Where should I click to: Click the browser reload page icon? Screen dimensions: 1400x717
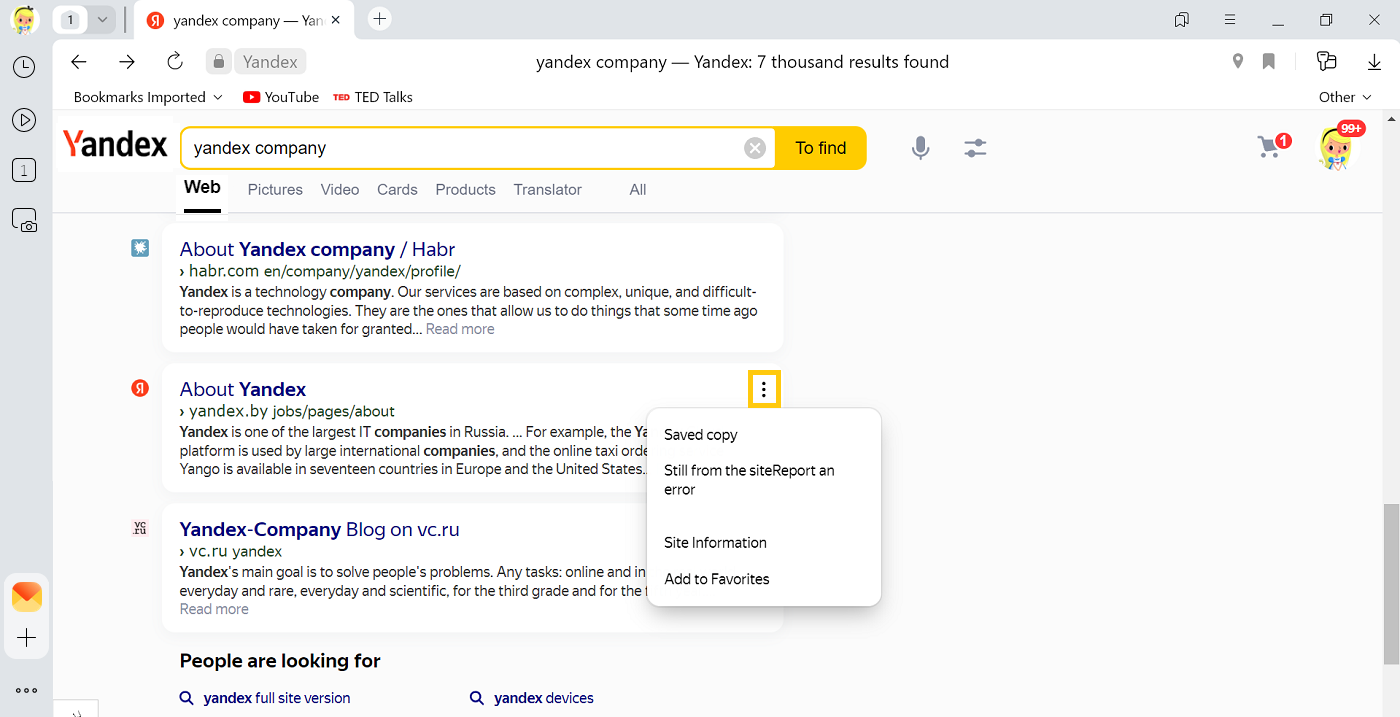(x=175, y=62)
